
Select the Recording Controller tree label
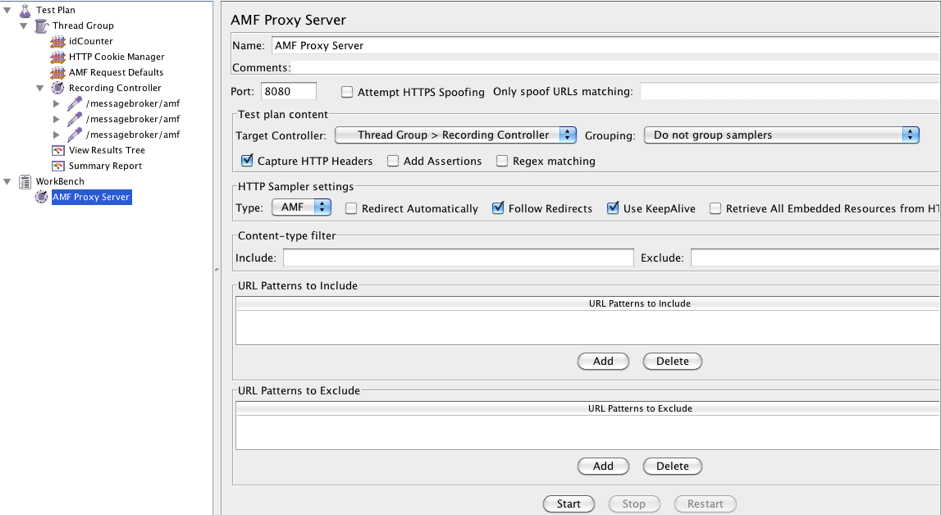[x=115, y=88]
